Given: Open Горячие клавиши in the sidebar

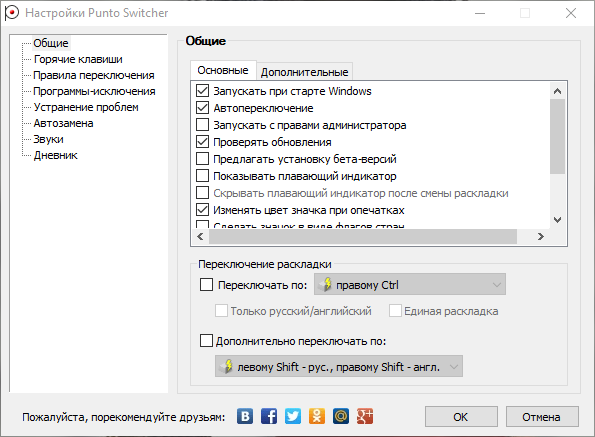Looking at the screenshot, I should 78,59.
